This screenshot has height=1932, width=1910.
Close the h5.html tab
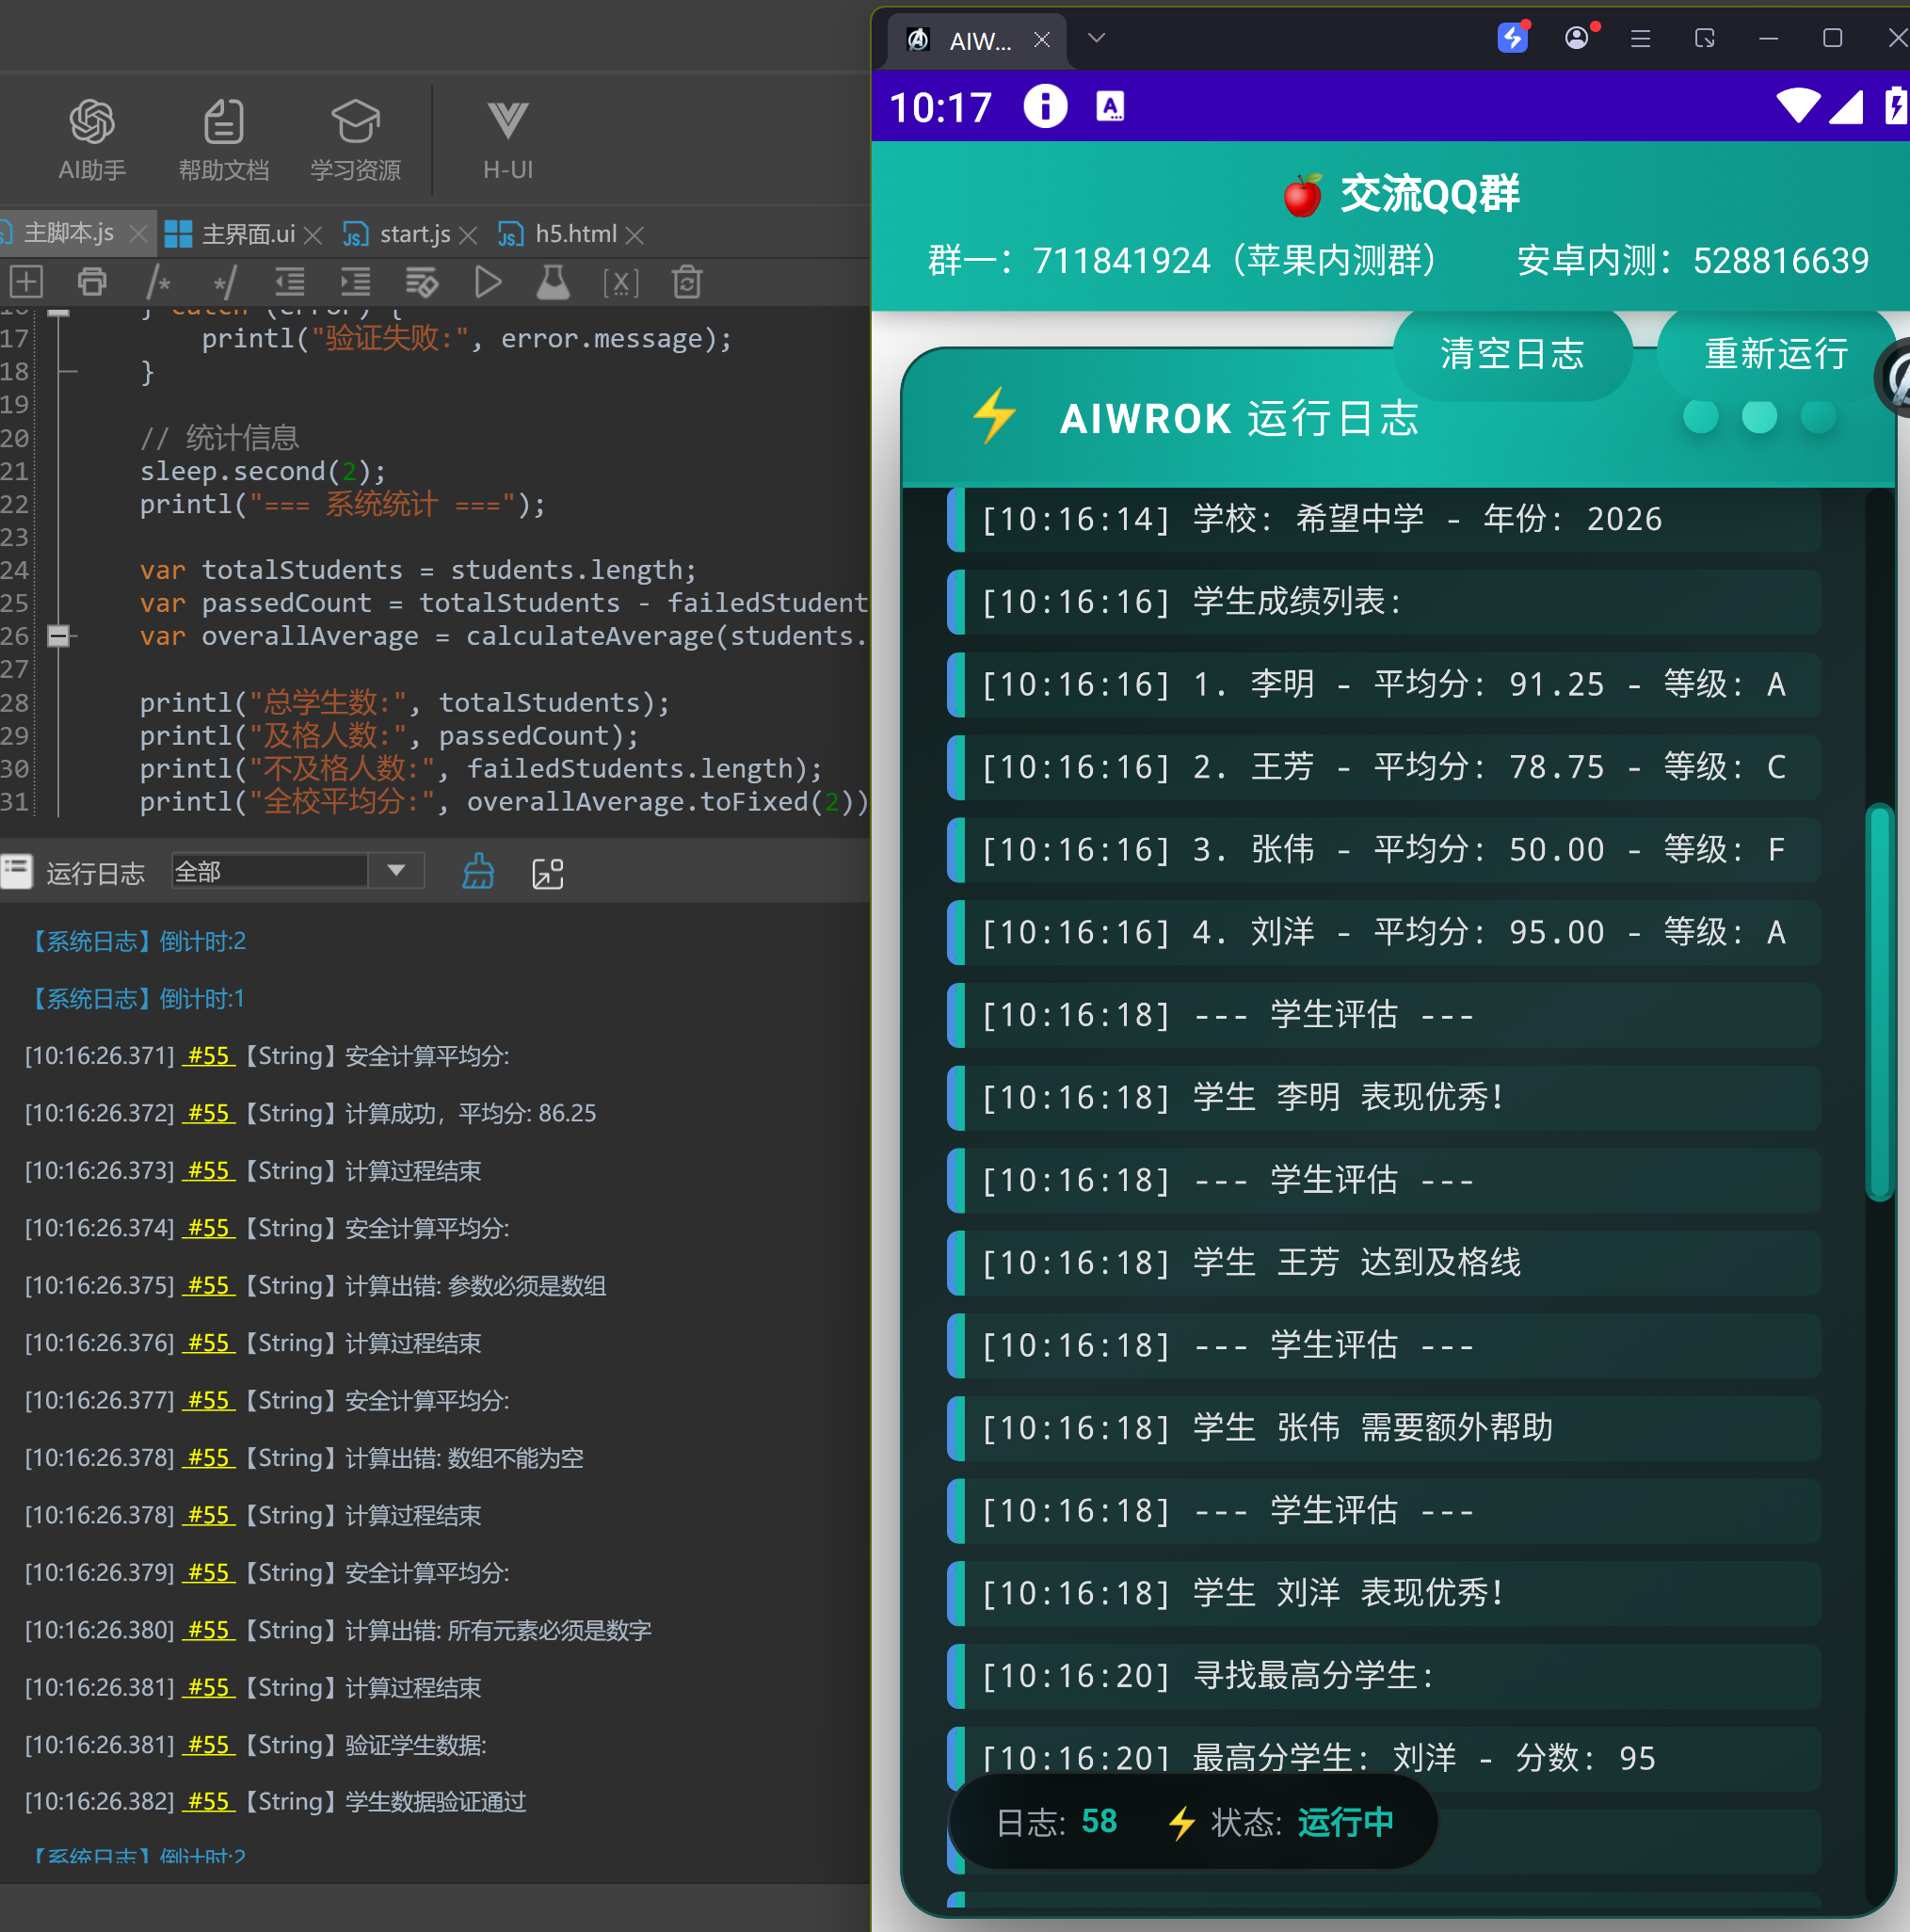tap(634, 235)
